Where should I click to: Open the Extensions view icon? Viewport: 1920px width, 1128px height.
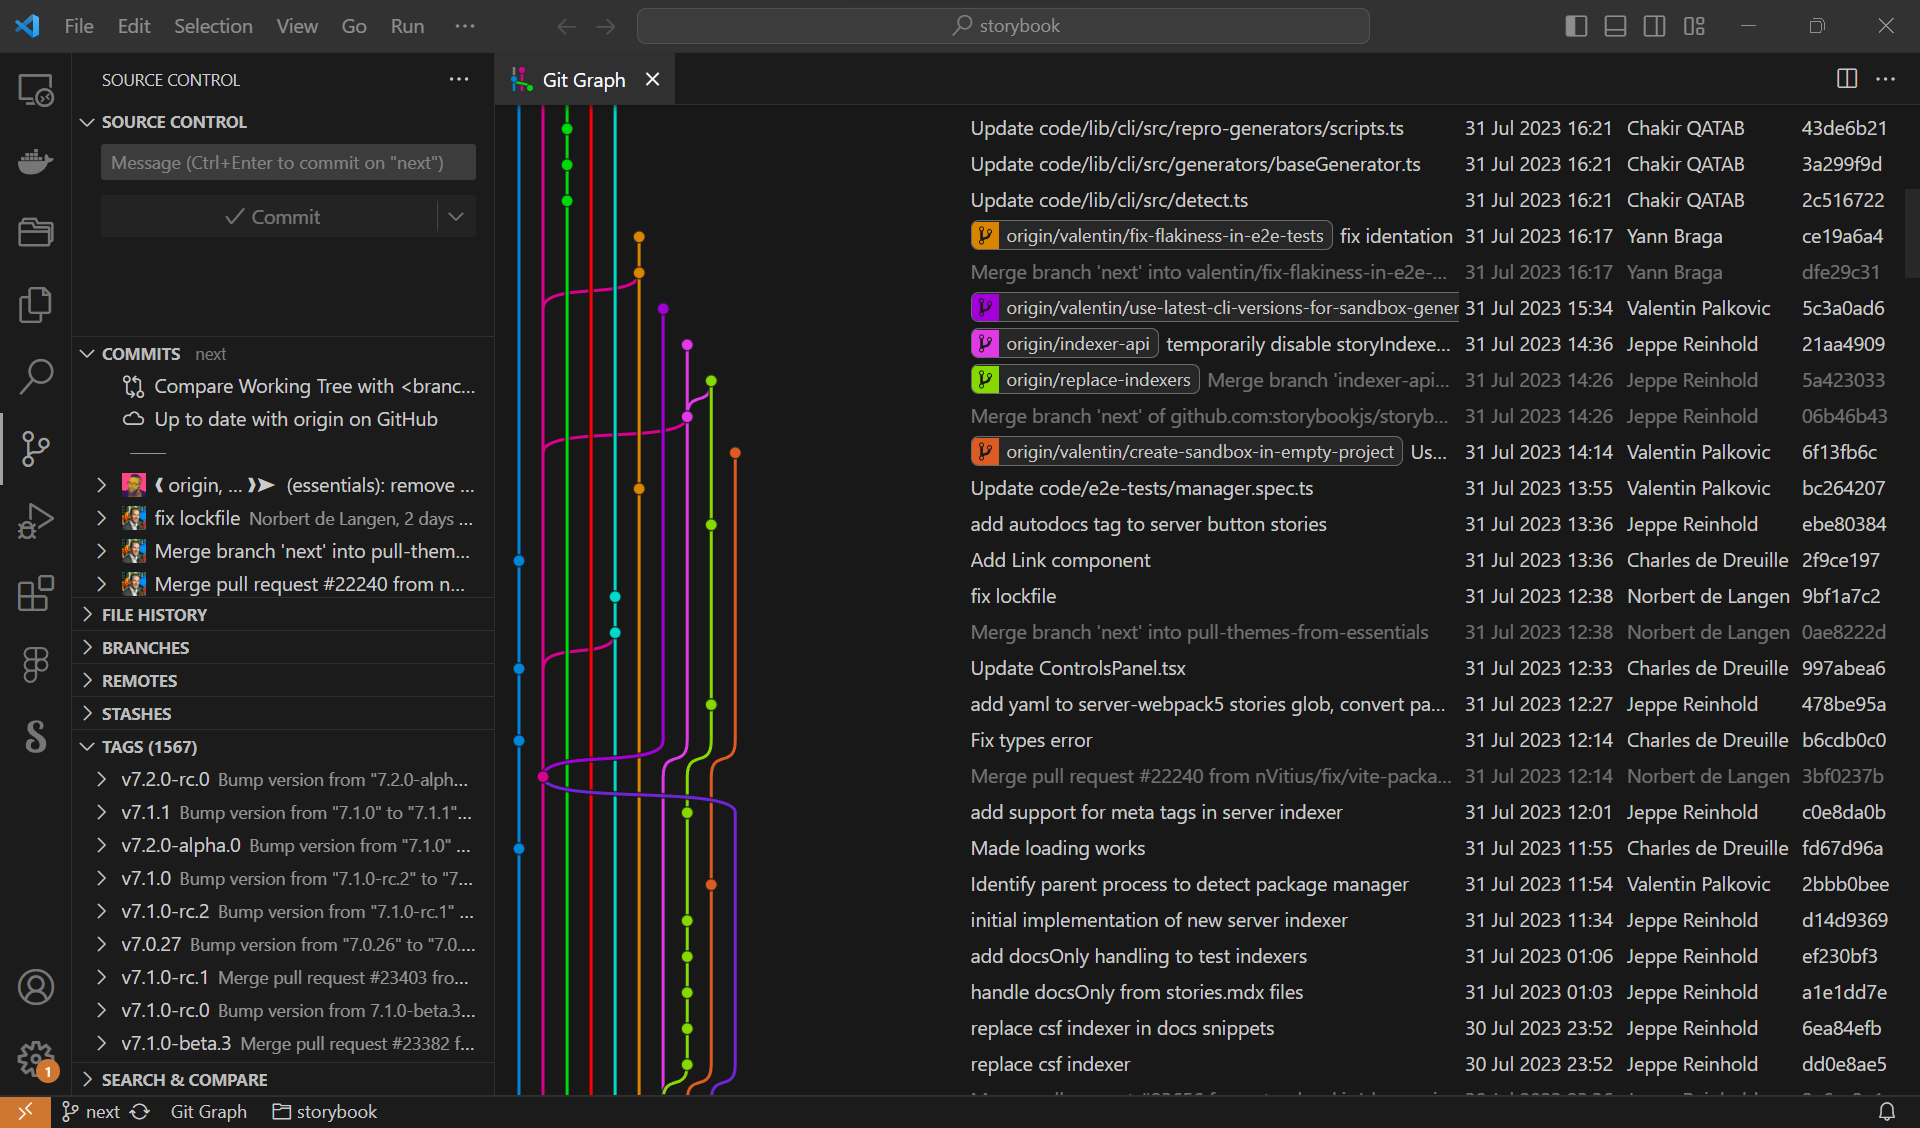click(36, 593)
